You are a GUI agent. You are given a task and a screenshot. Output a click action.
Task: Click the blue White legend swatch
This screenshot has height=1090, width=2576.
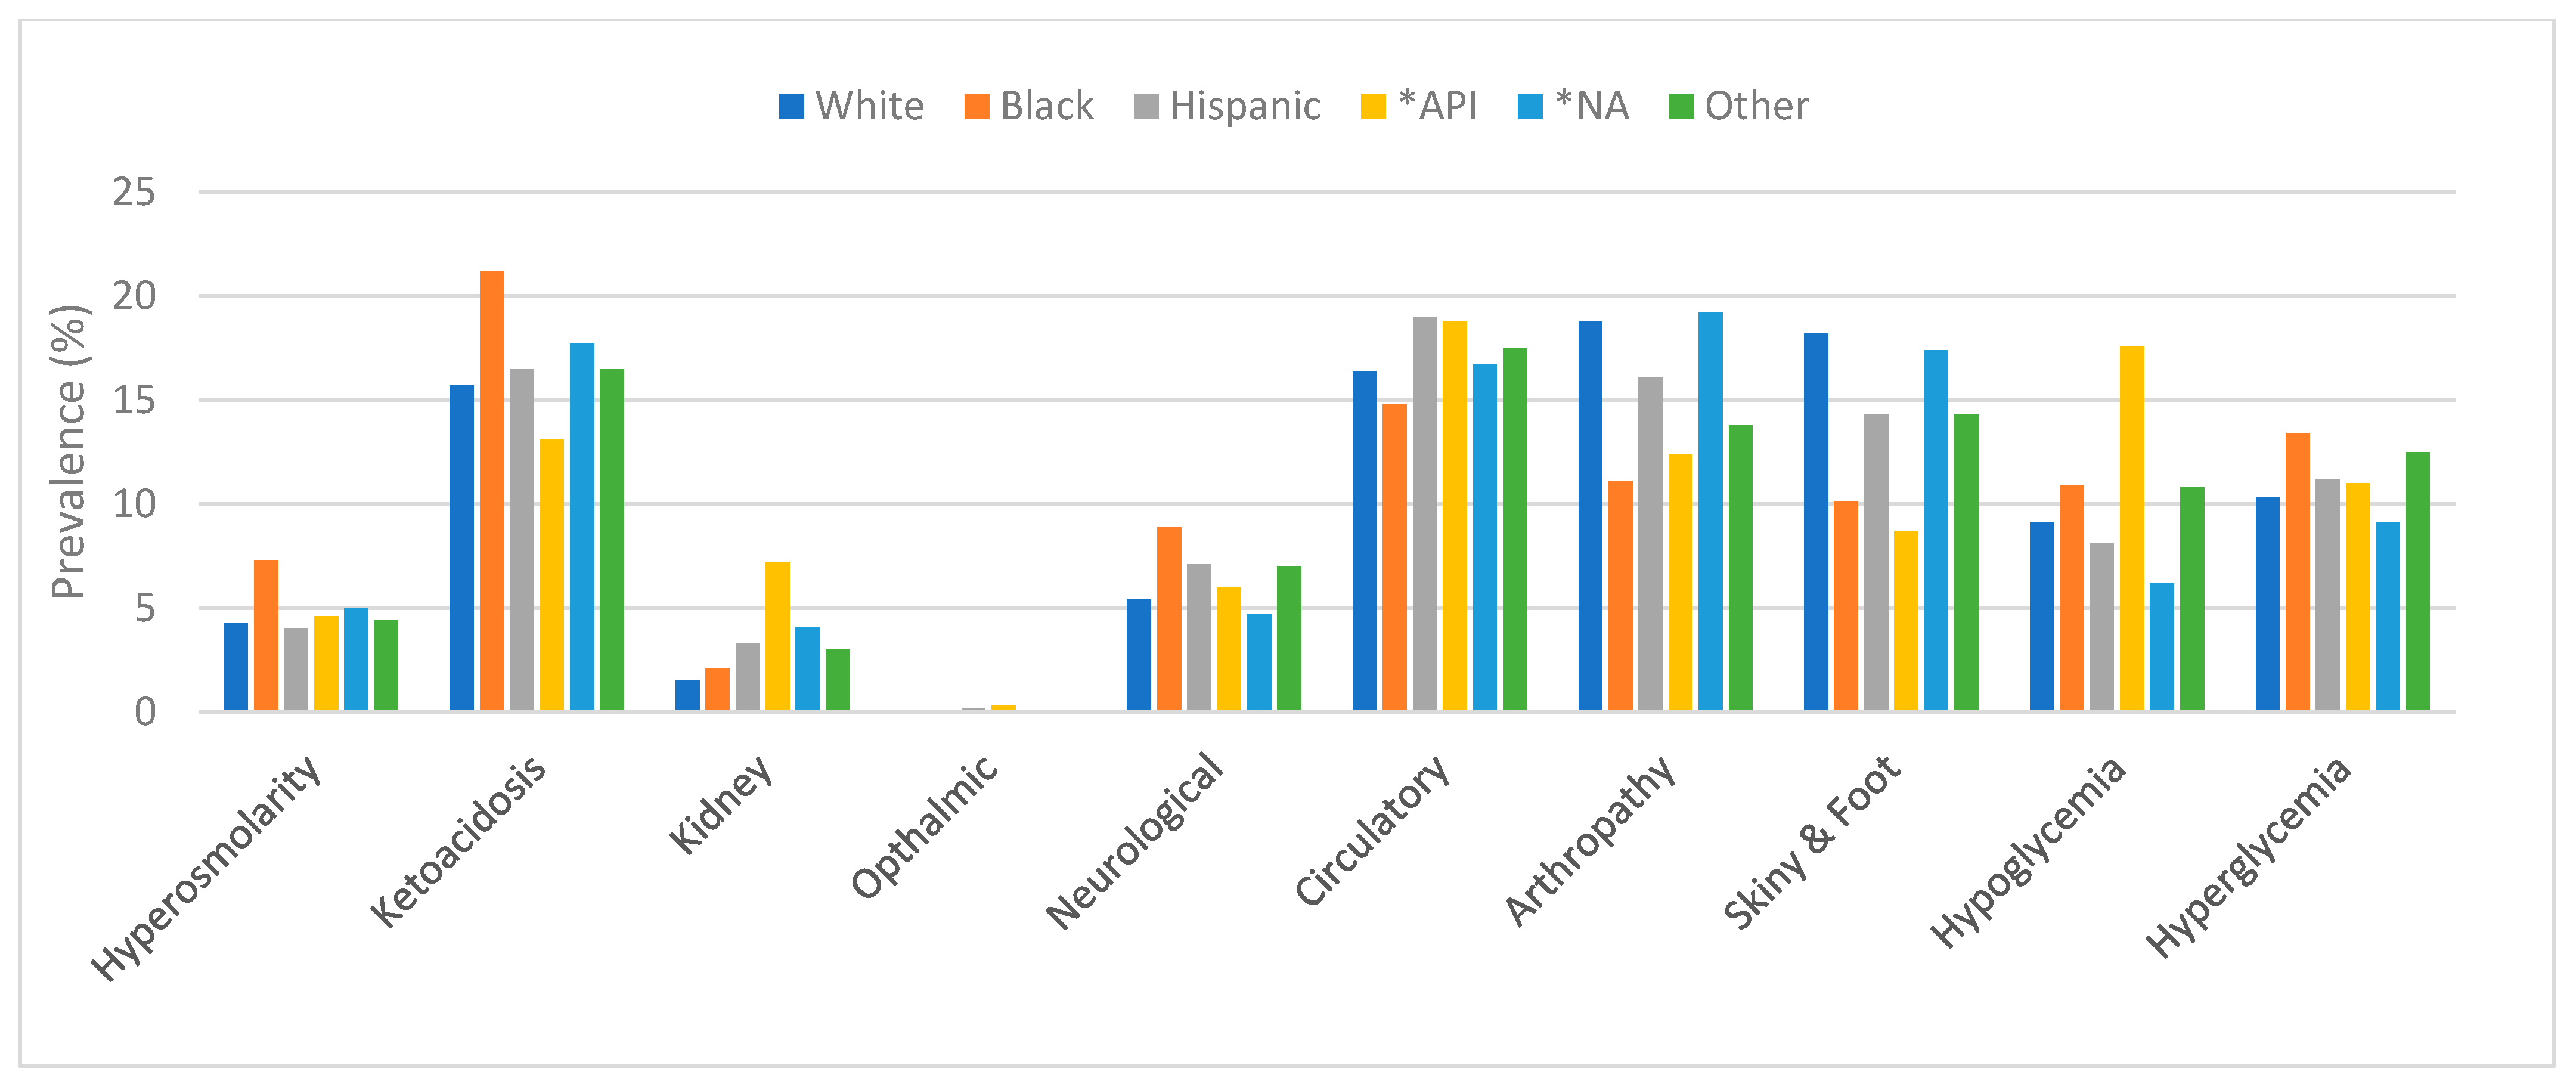791,107
